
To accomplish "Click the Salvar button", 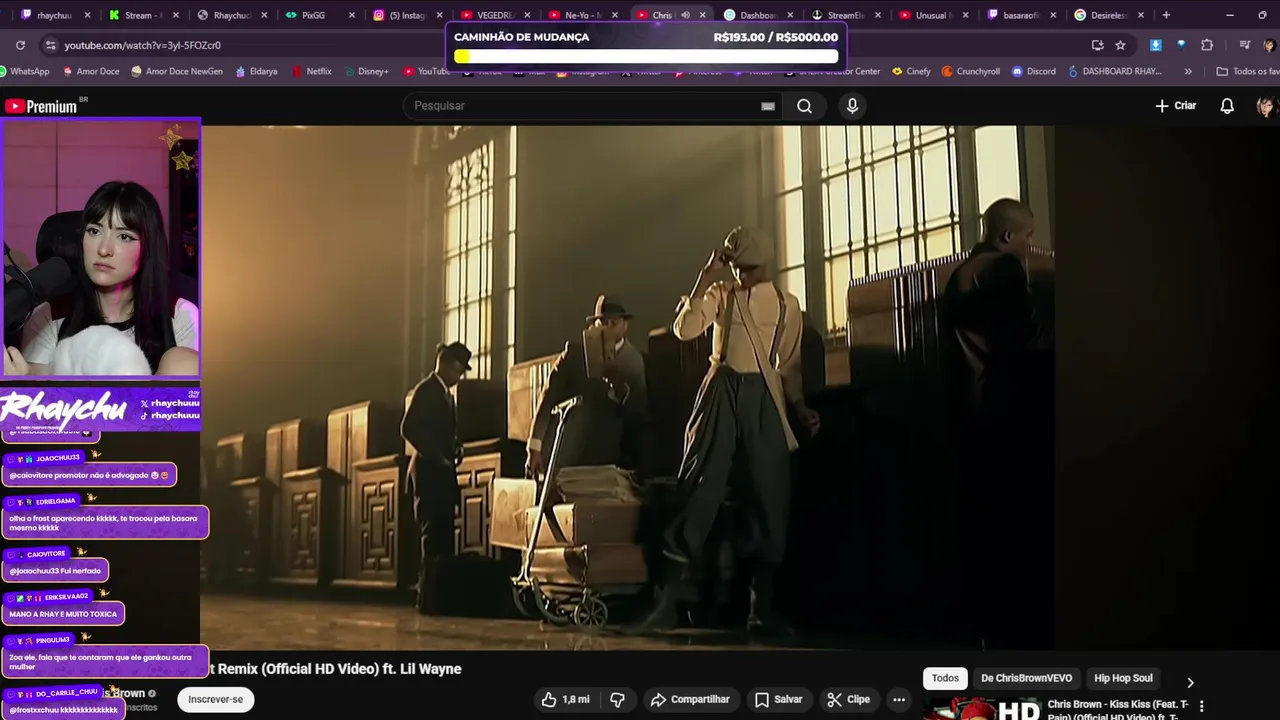I will point(778,700).
